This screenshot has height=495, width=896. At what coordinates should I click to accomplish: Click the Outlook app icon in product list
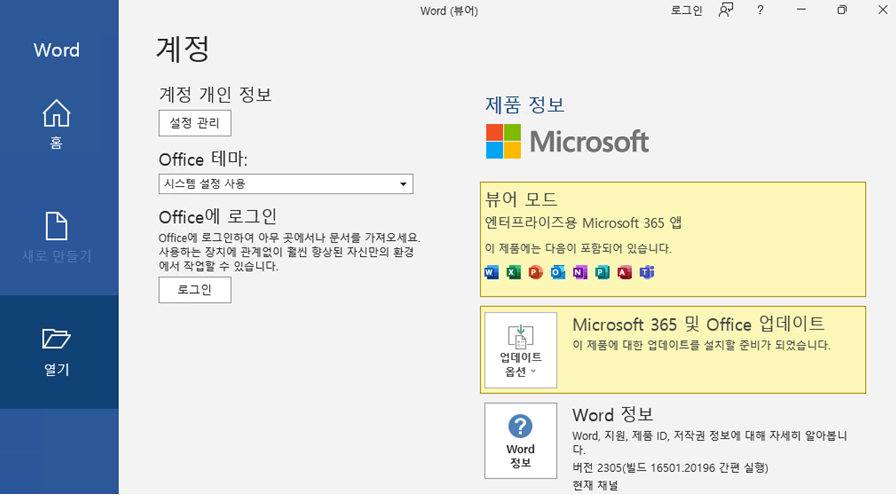(x=558, y=273)
